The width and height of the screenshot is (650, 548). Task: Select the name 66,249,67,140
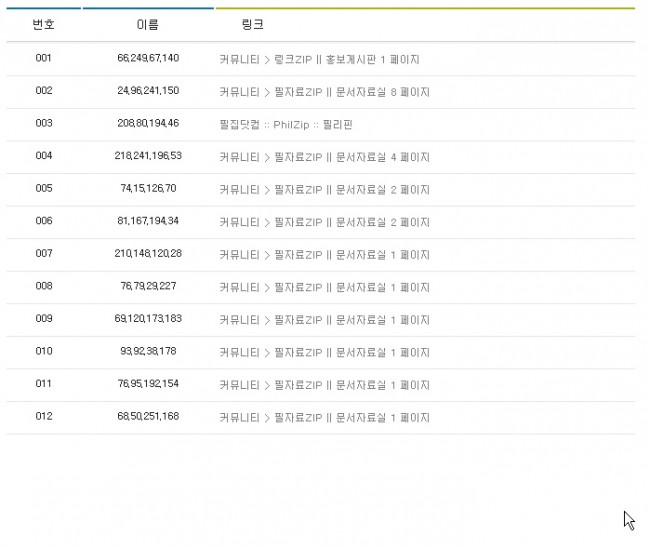coord(148,58)
